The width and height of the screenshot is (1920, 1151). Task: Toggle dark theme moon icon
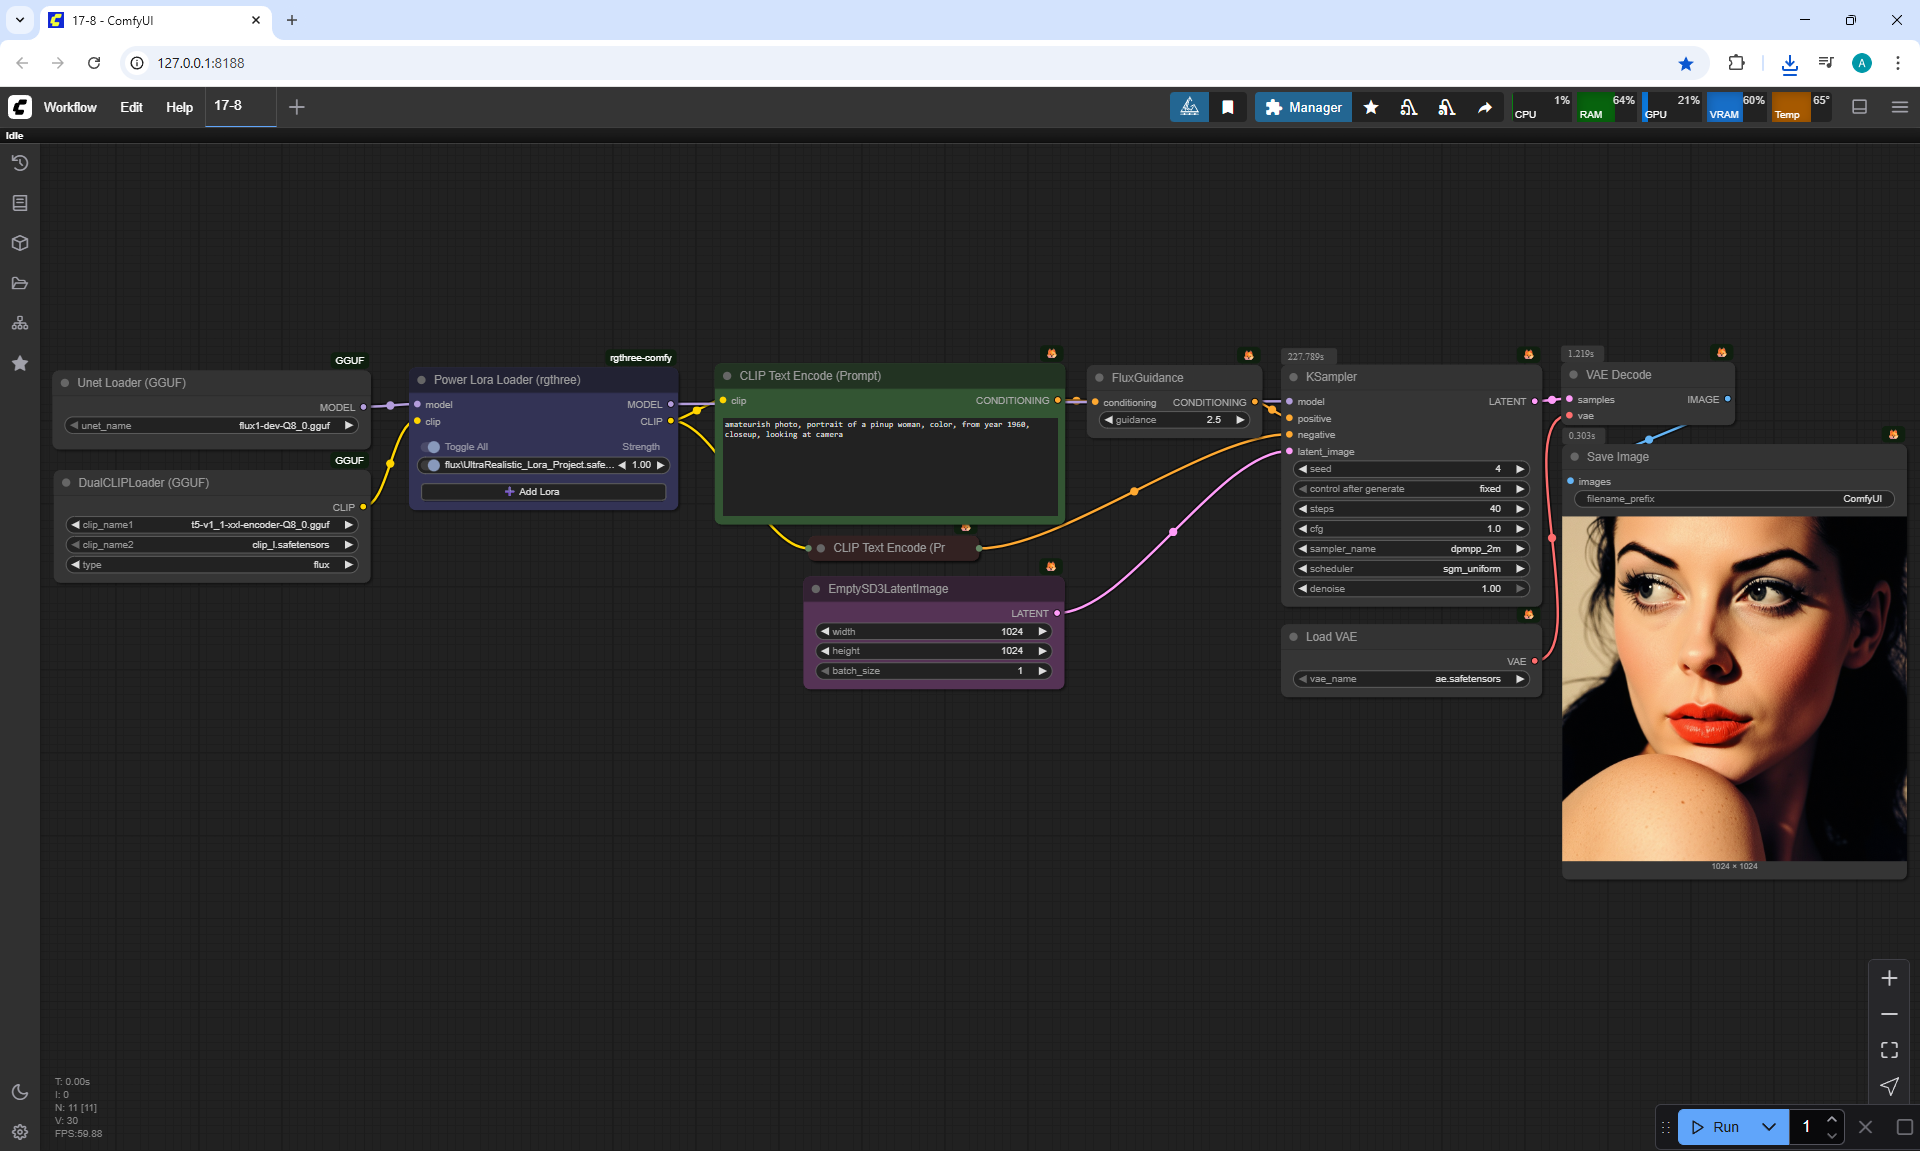pos(20,1092)
